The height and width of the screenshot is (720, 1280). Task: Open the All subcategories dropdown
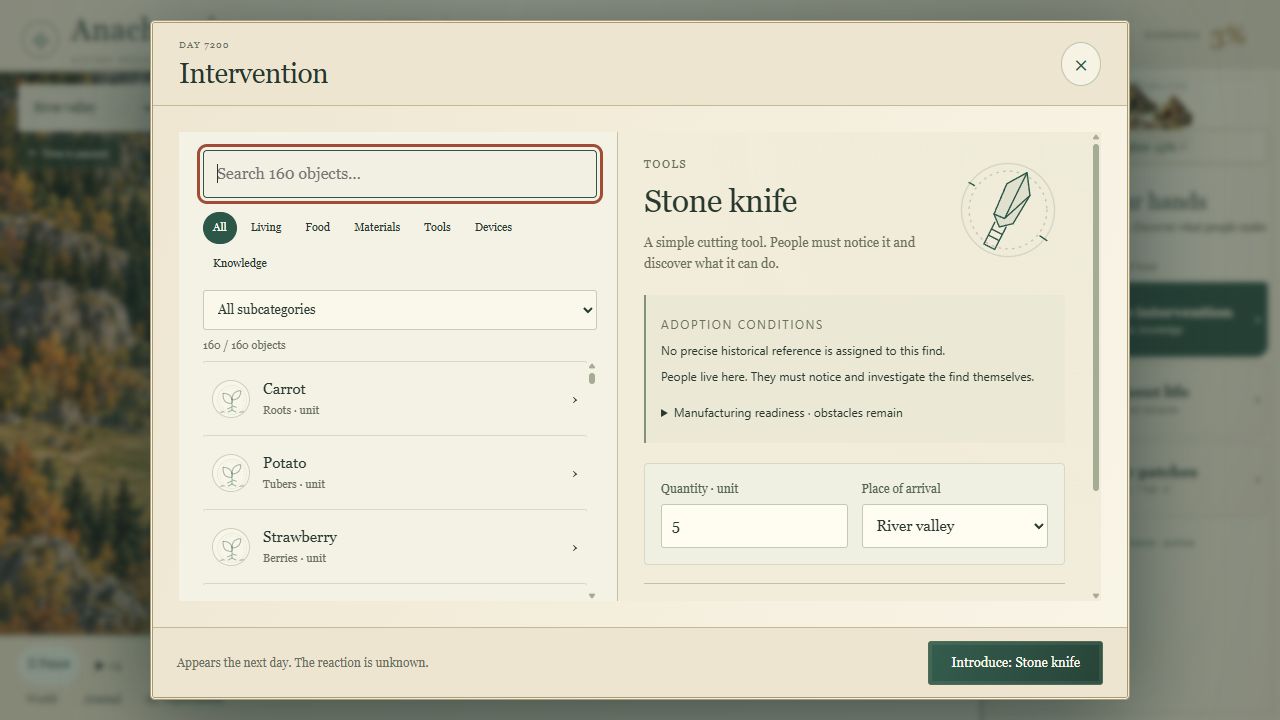(x=400, y=310)
